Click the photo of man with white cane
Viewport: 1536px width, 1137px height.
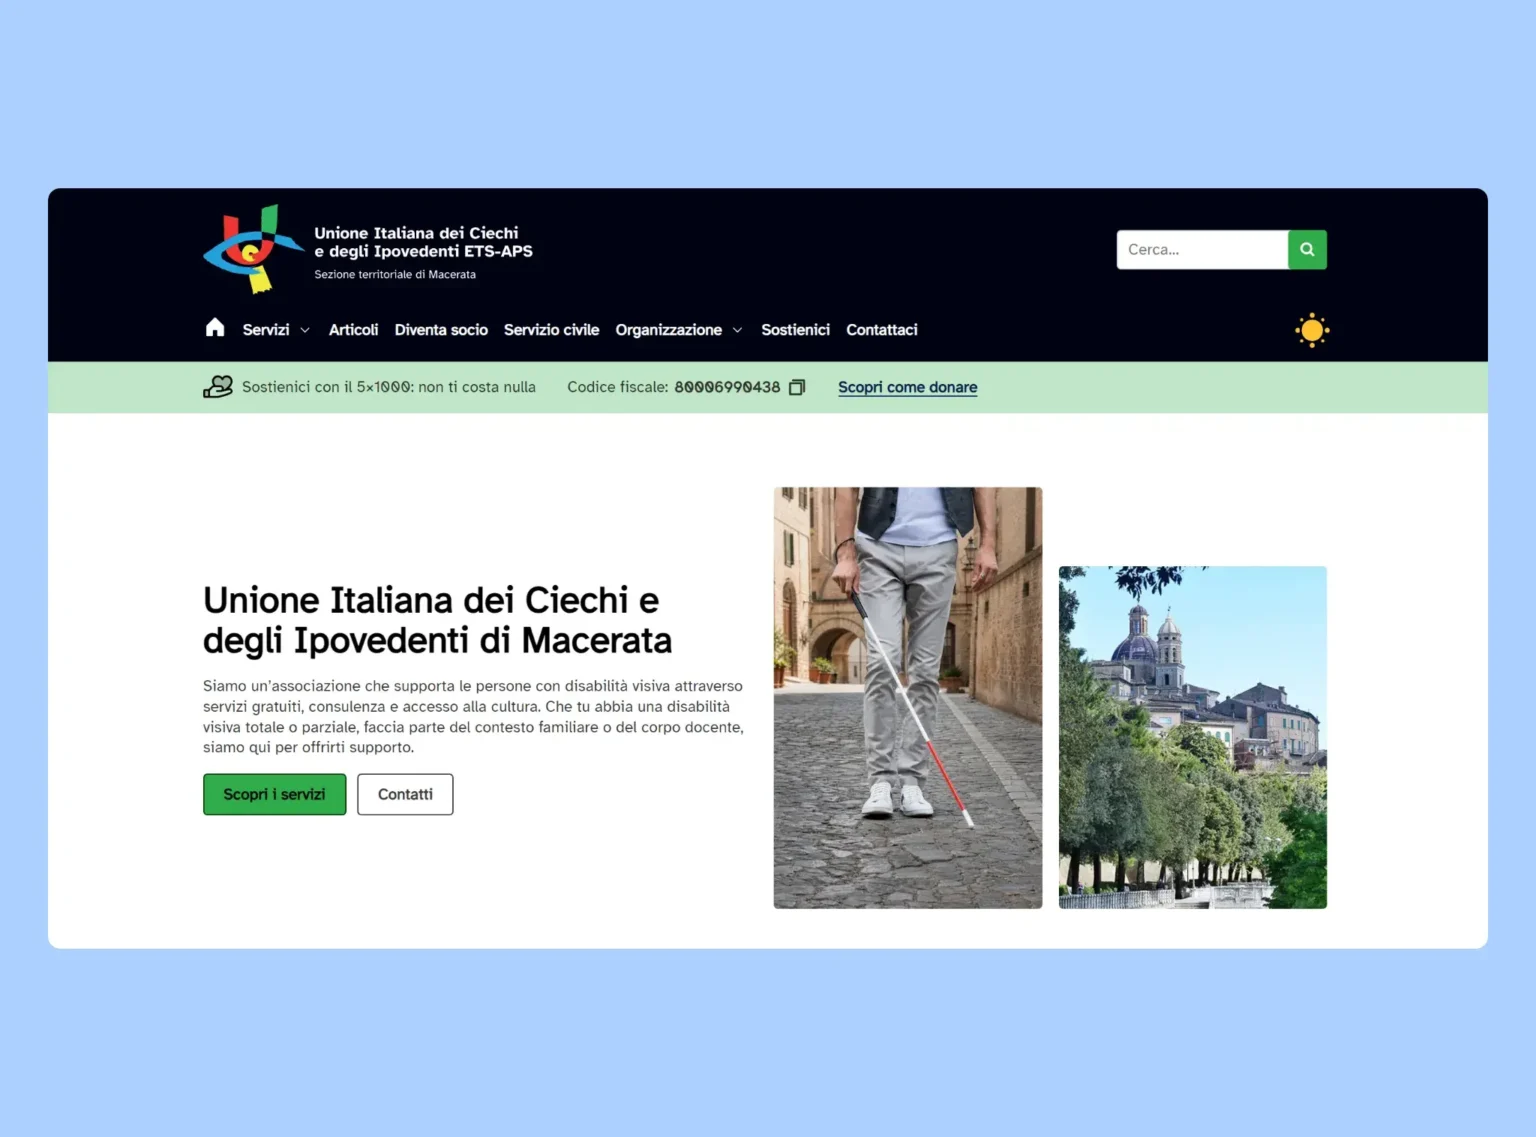tap(908, 698)
